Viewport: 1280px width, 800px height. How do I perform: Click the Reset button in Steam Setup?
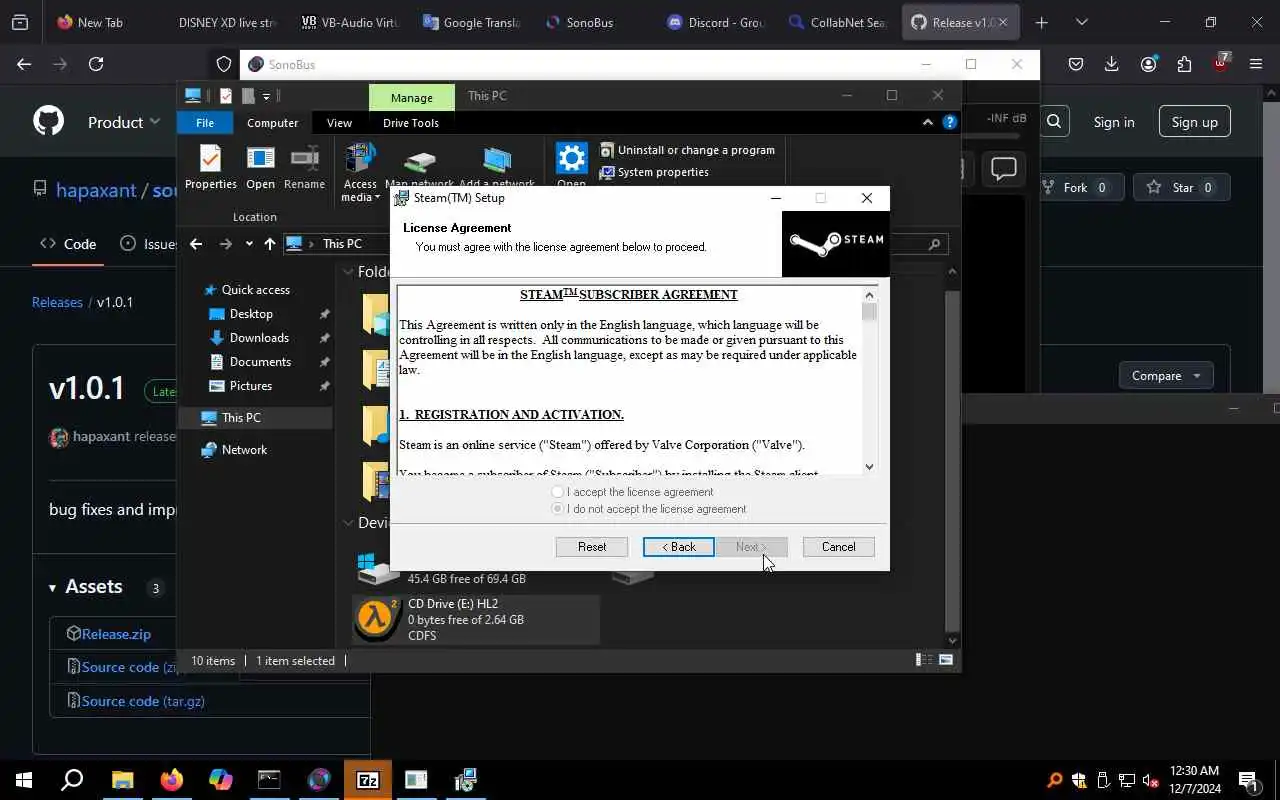click(592, 547)
